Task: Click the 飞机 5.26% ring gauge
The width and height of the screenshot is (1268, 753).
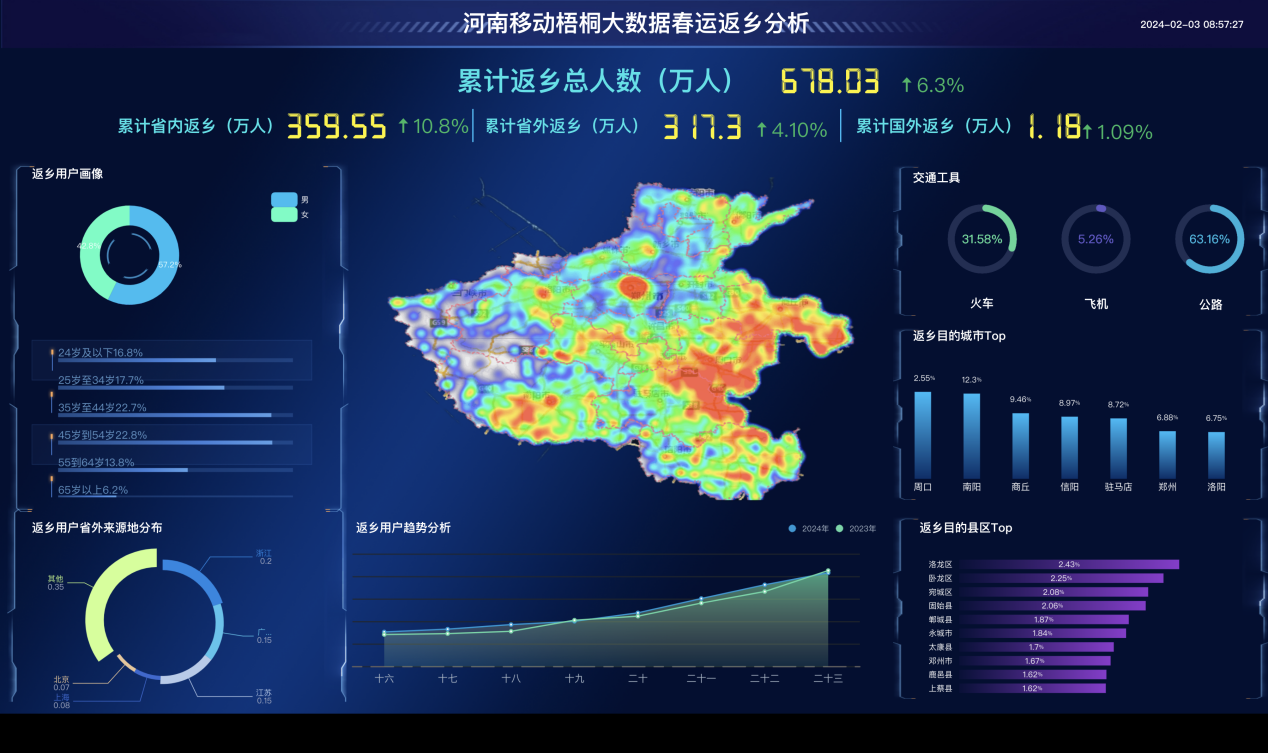Action: pos(1096,240)
